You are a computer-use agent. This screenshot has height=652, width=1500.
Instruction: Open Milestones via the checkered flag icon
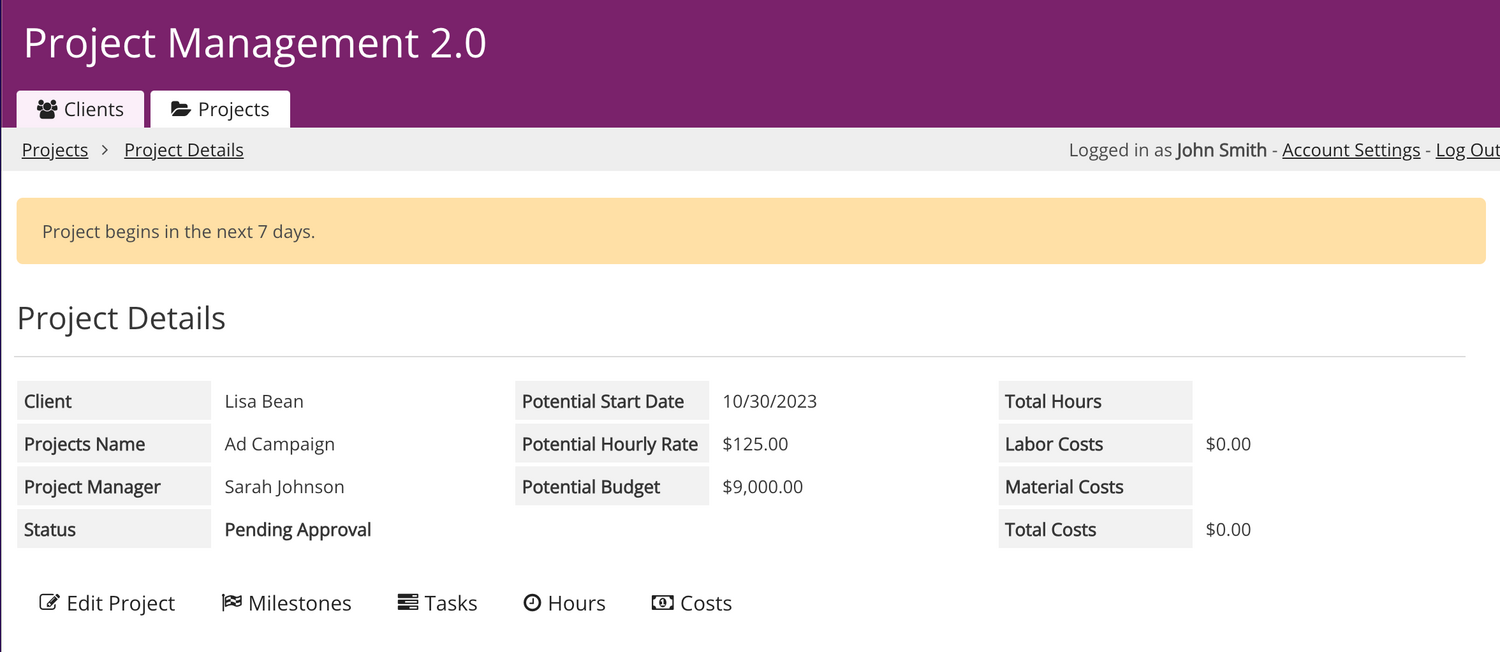tap(232, 602)
